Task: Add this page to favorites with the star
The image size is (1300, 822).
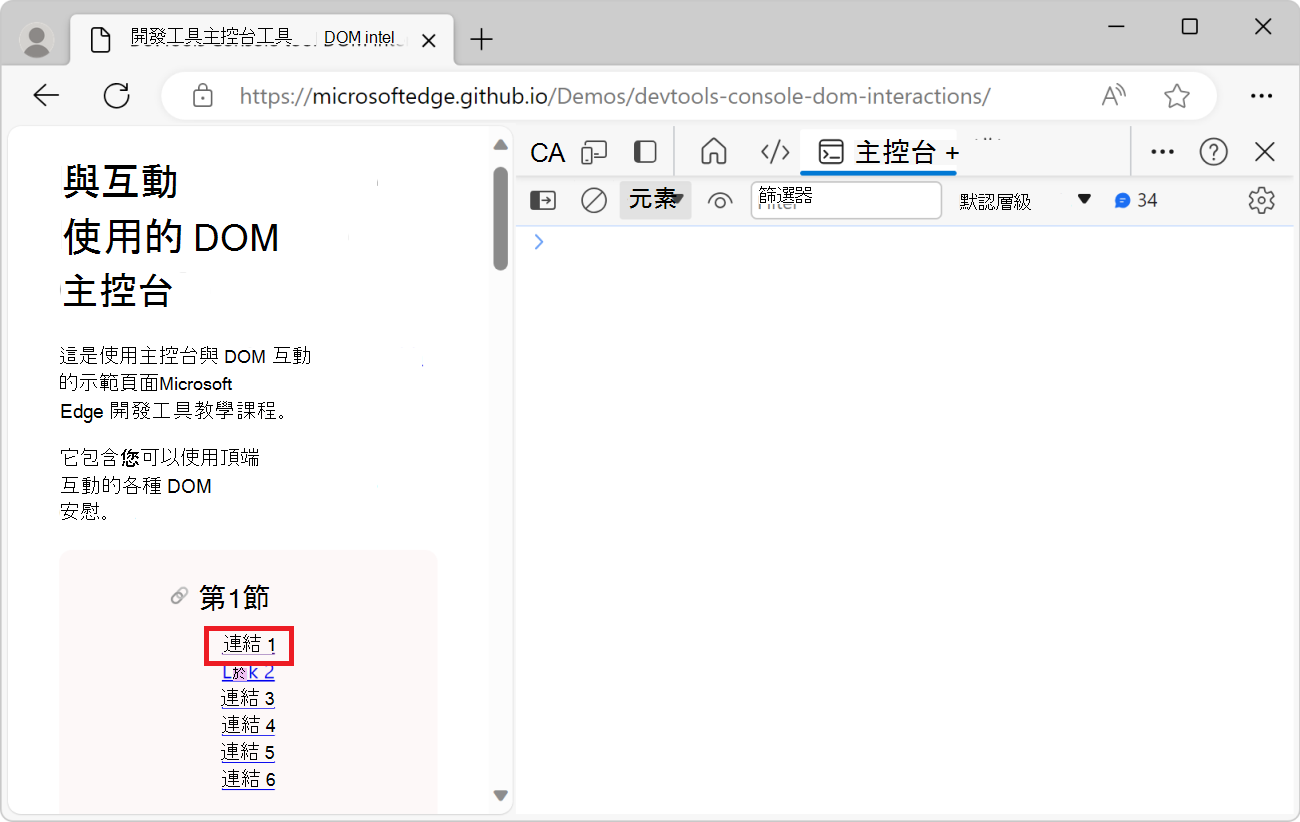Action: coord(1177,96)
